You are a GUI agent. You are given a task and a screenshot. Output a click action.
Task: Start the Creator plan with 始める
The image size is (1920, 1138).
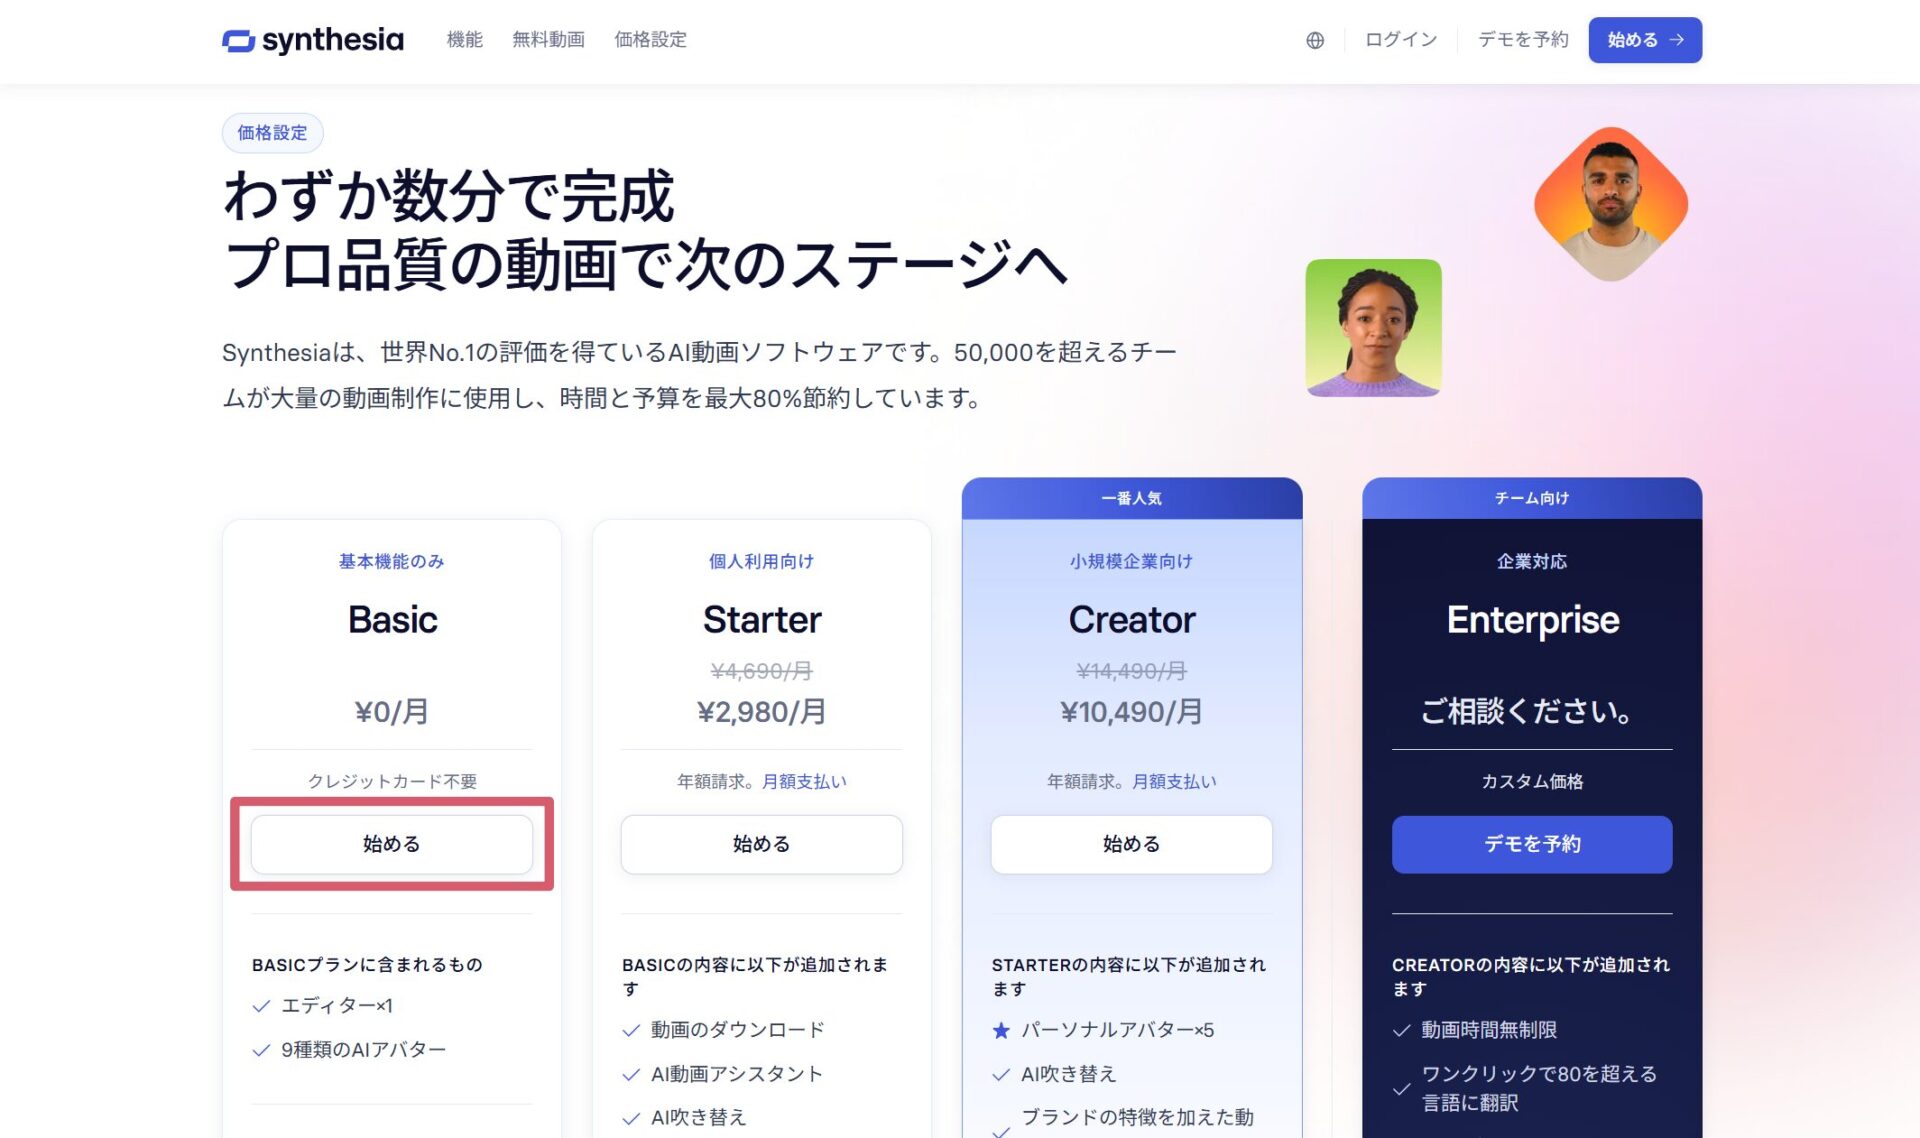tap(1132, 844)
